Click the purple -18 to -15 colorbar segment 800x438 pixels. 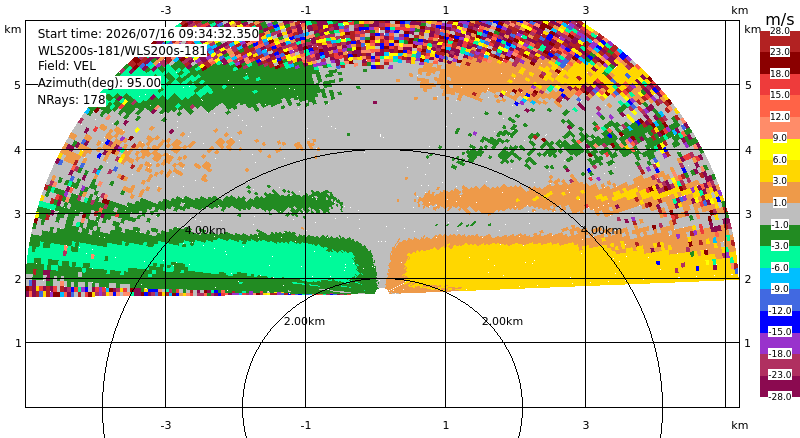(x=780, y=343)
